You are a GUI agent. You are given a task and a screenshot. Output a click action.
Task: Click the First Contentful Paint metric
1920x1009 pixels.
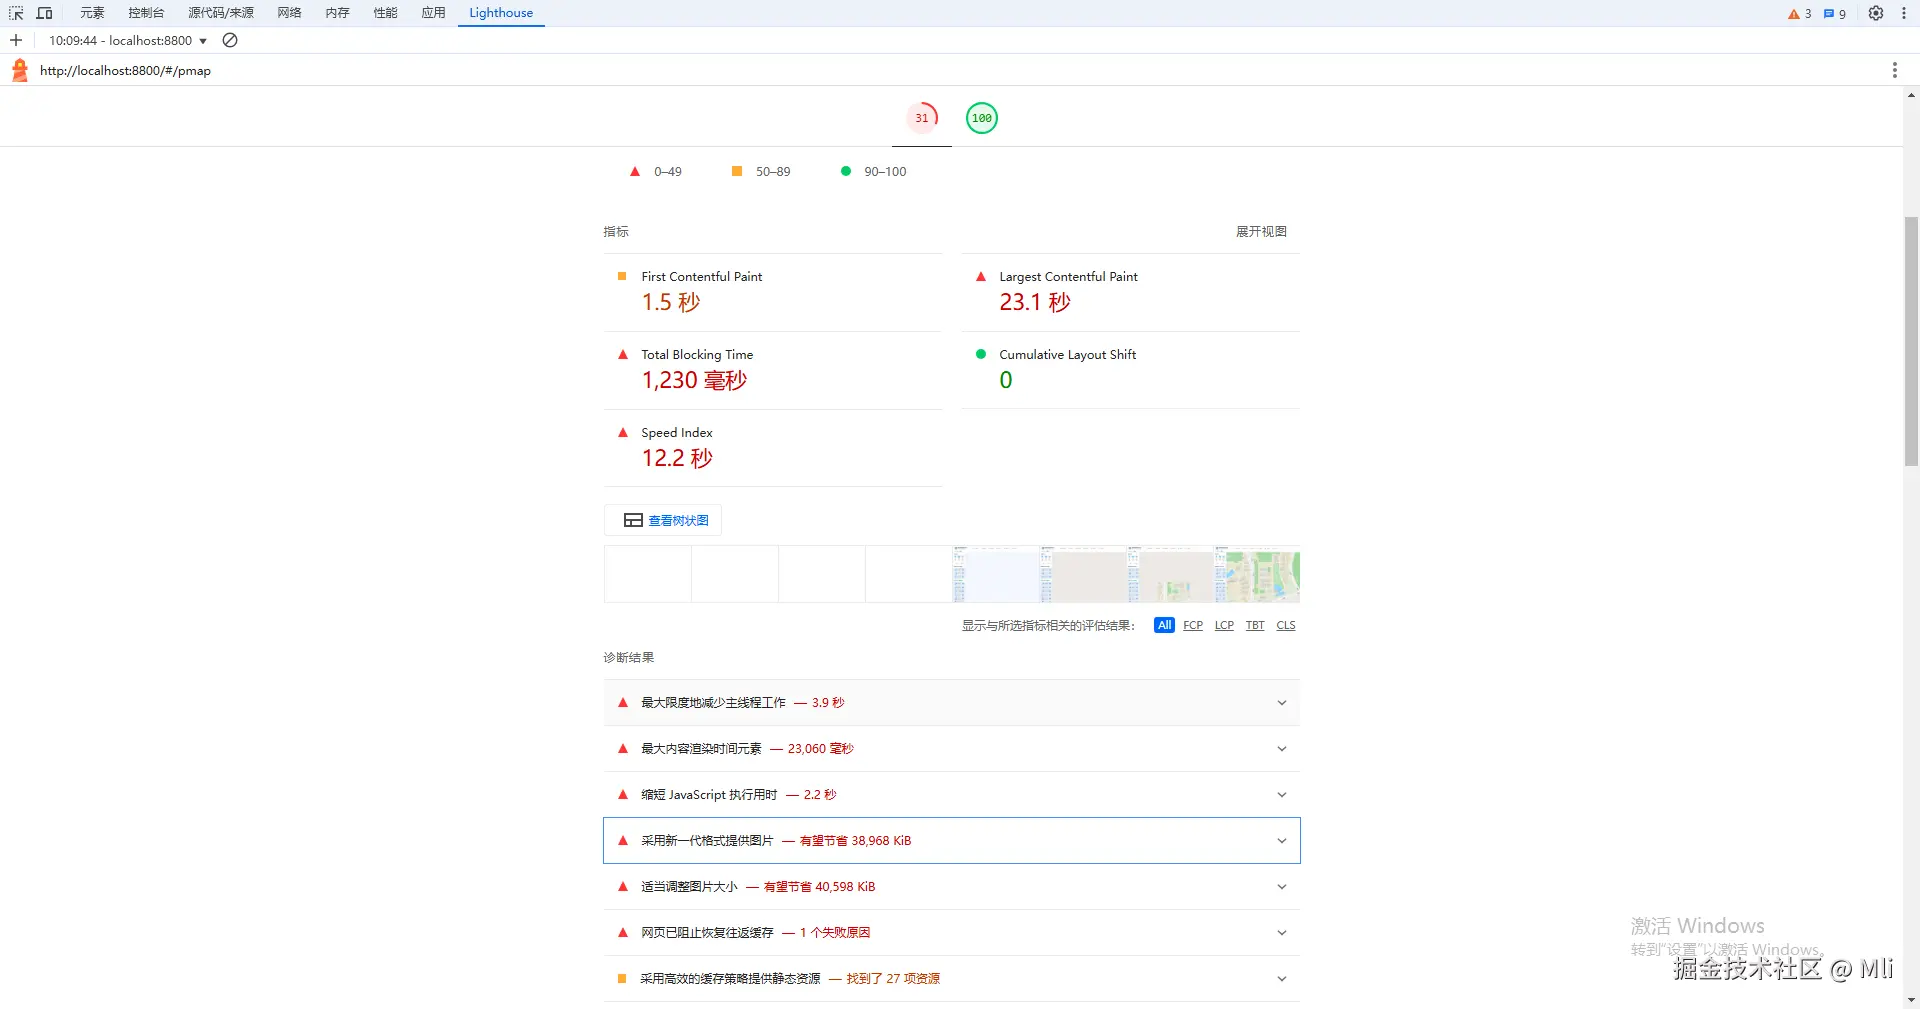pos(773,292)
